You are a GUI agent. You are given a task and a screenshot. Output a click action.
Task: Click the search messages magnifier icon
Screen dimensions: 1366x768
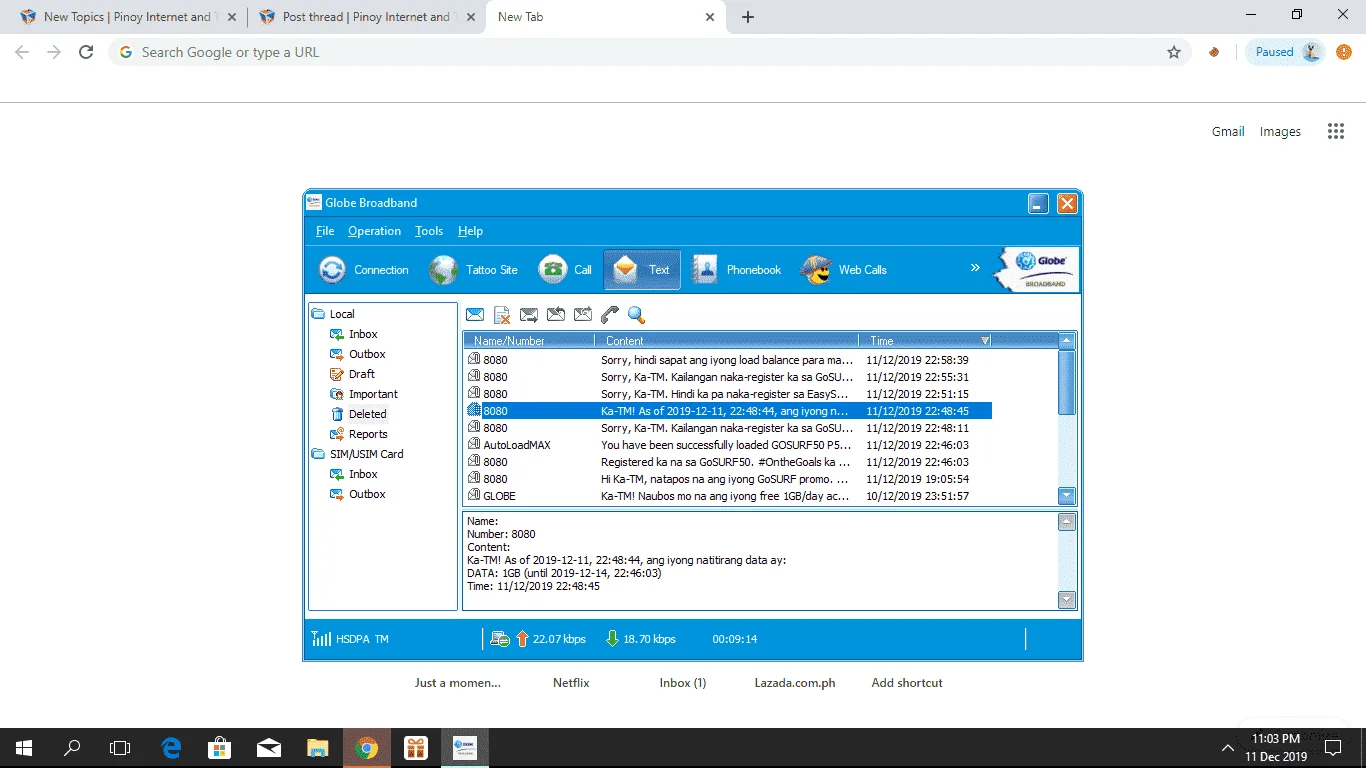tap(636, 315)
